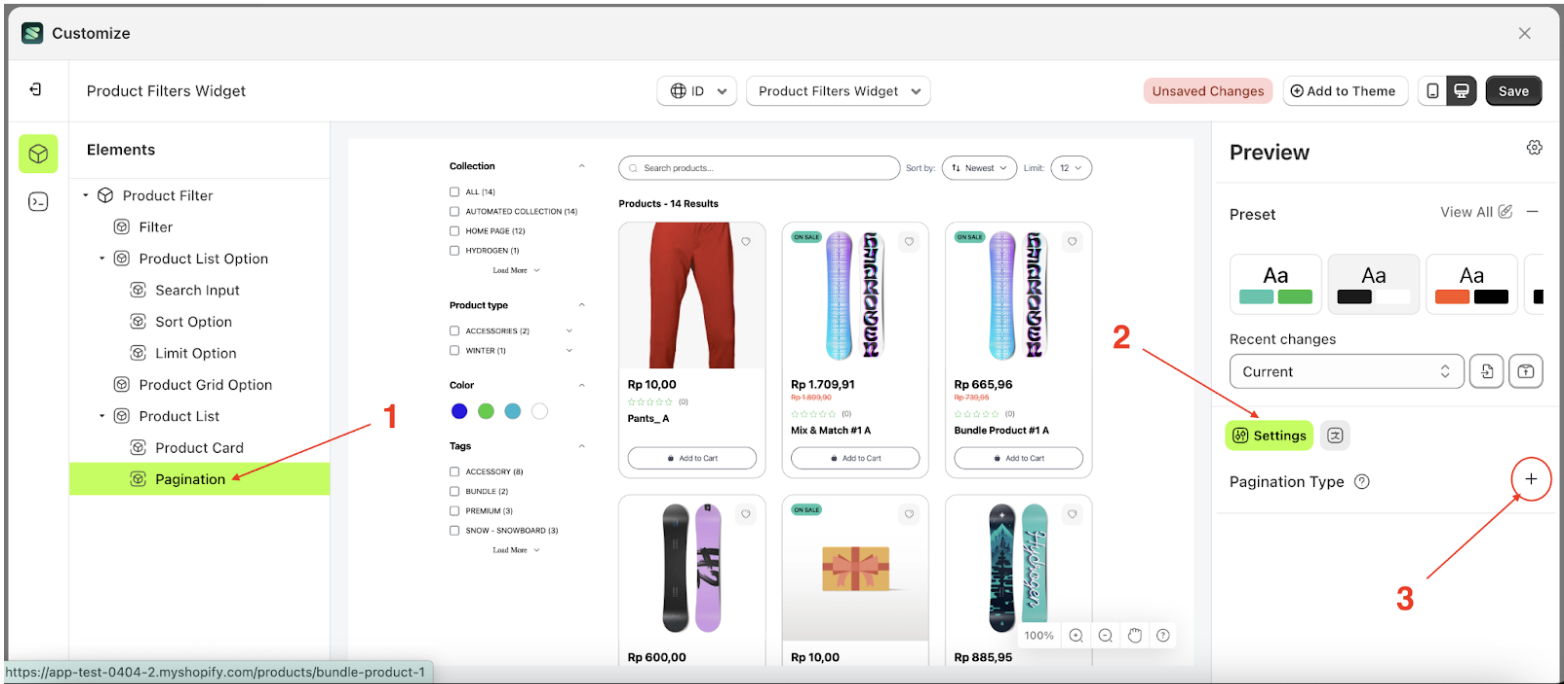The width and height of the screenshot is (1564, 684).
Task: Click the translation icon beside Settings
Action: 1335,435
